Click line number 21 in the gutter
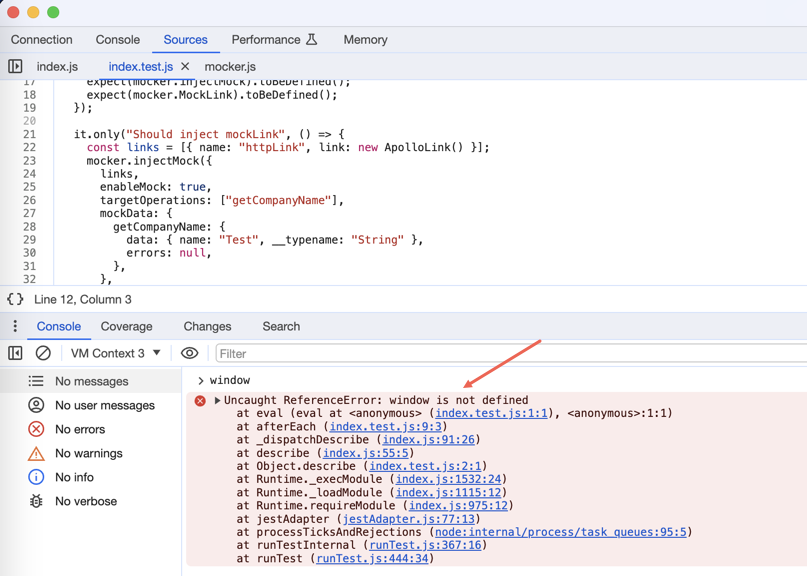The height and width of the screenshot is (576, 807). pos(29,134)
